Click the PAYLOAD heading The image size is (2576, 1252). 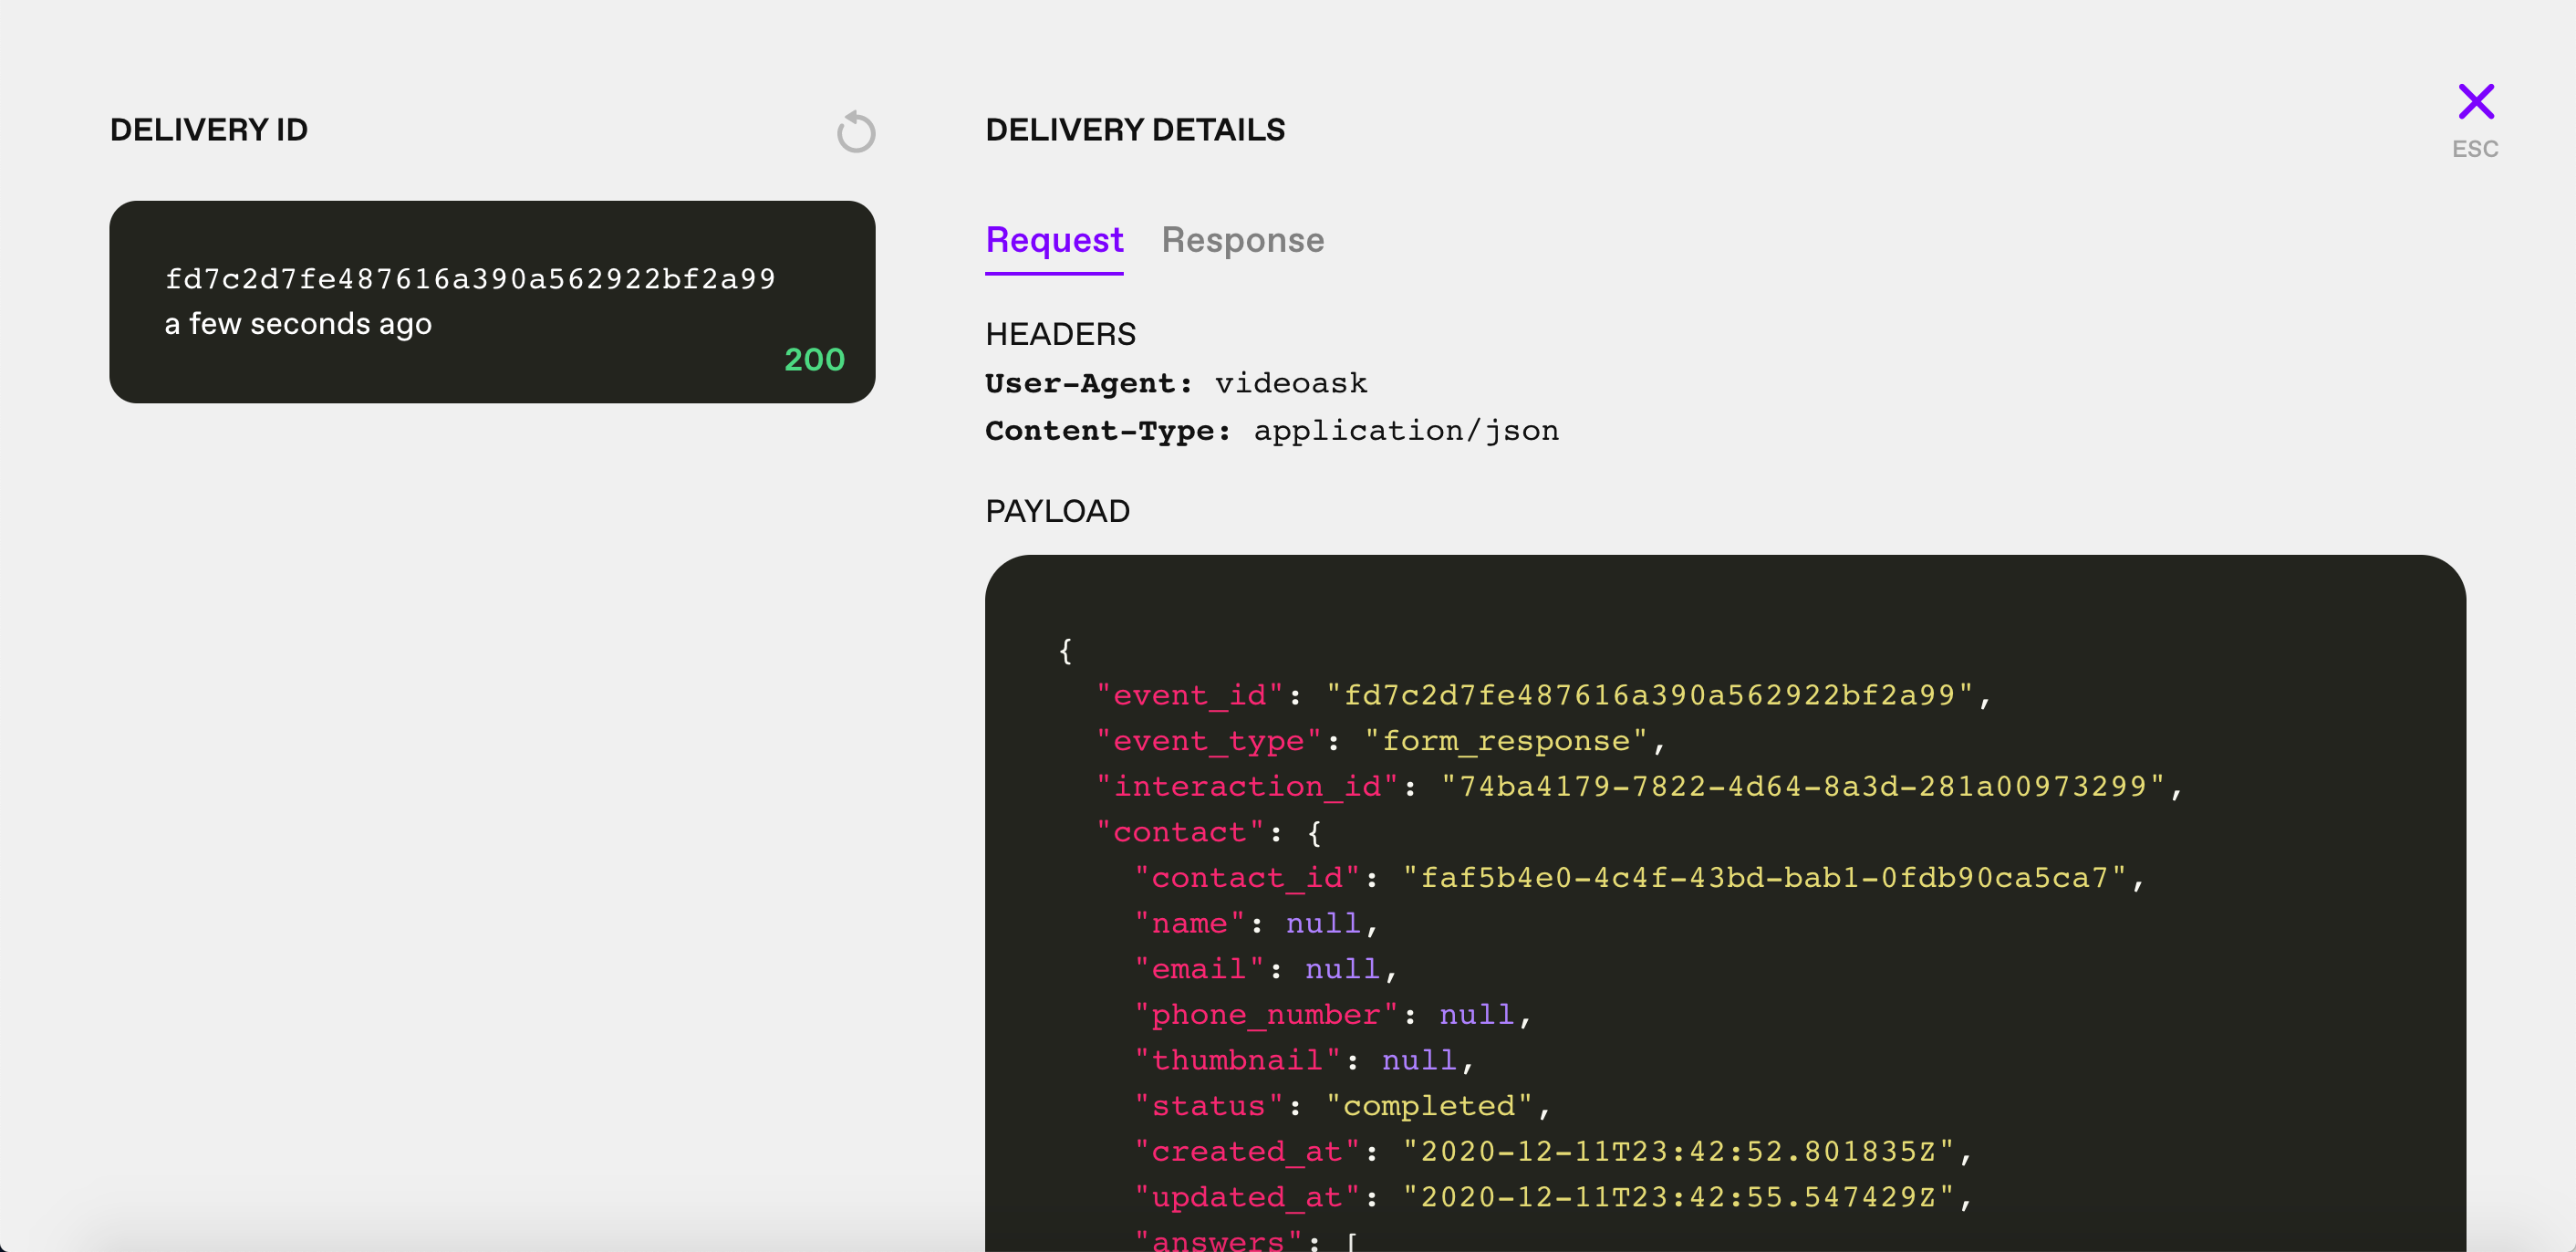[1057, 511]
